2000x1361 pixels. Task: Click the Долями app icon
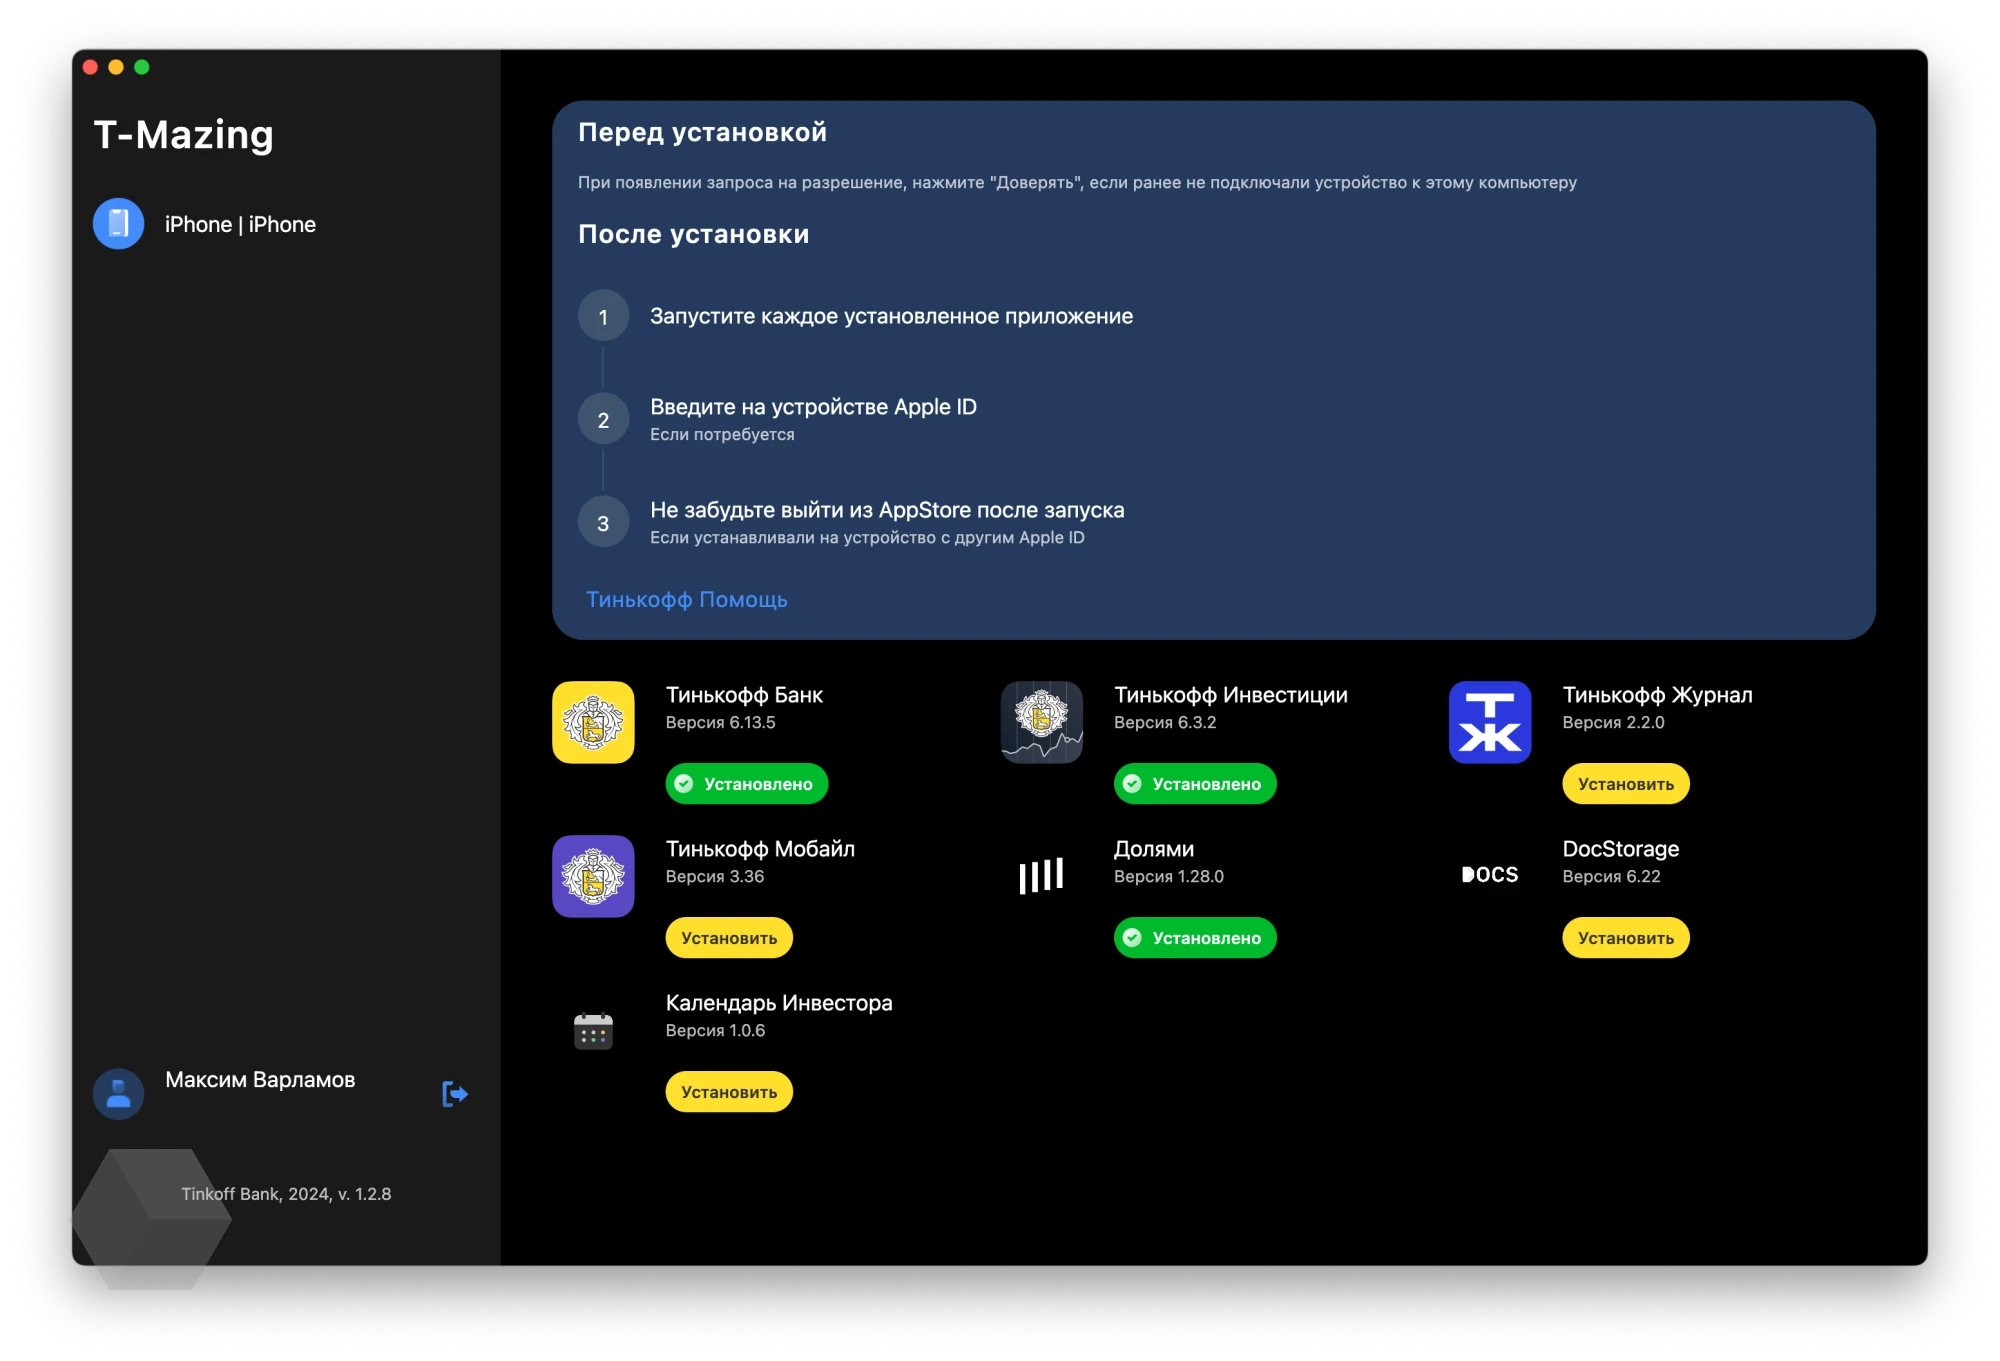(1041, 876)
